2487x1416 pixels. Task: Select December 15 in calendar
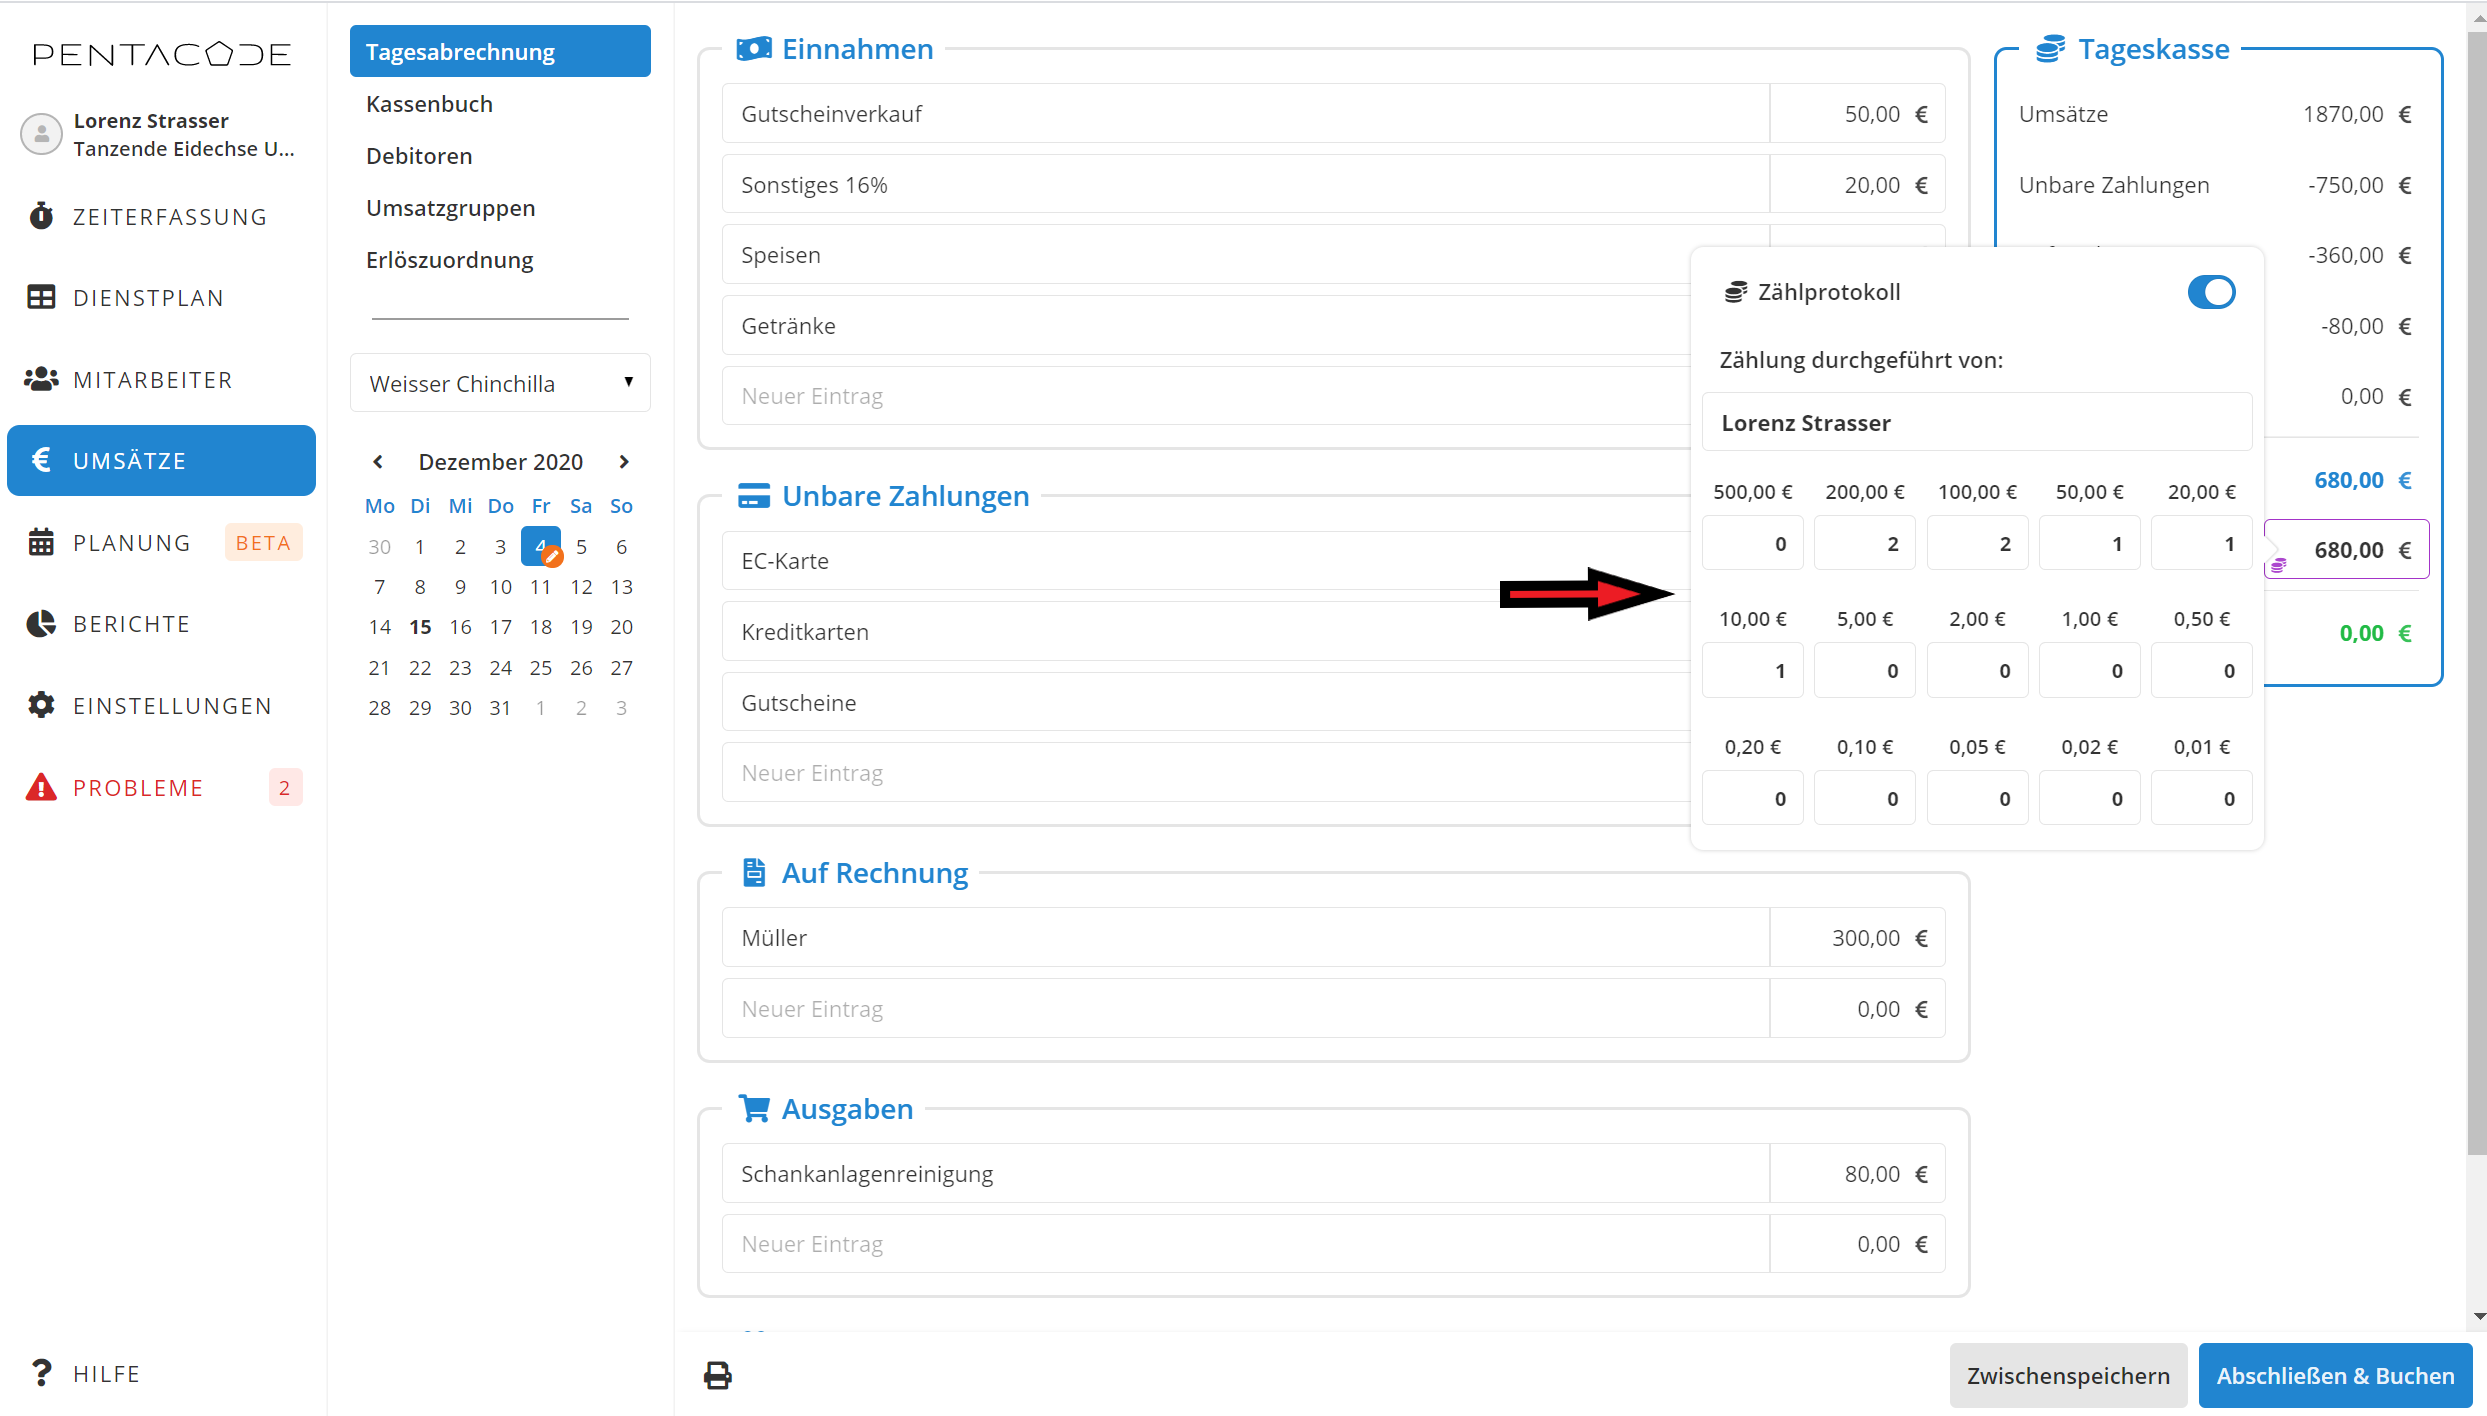(420, 627)
